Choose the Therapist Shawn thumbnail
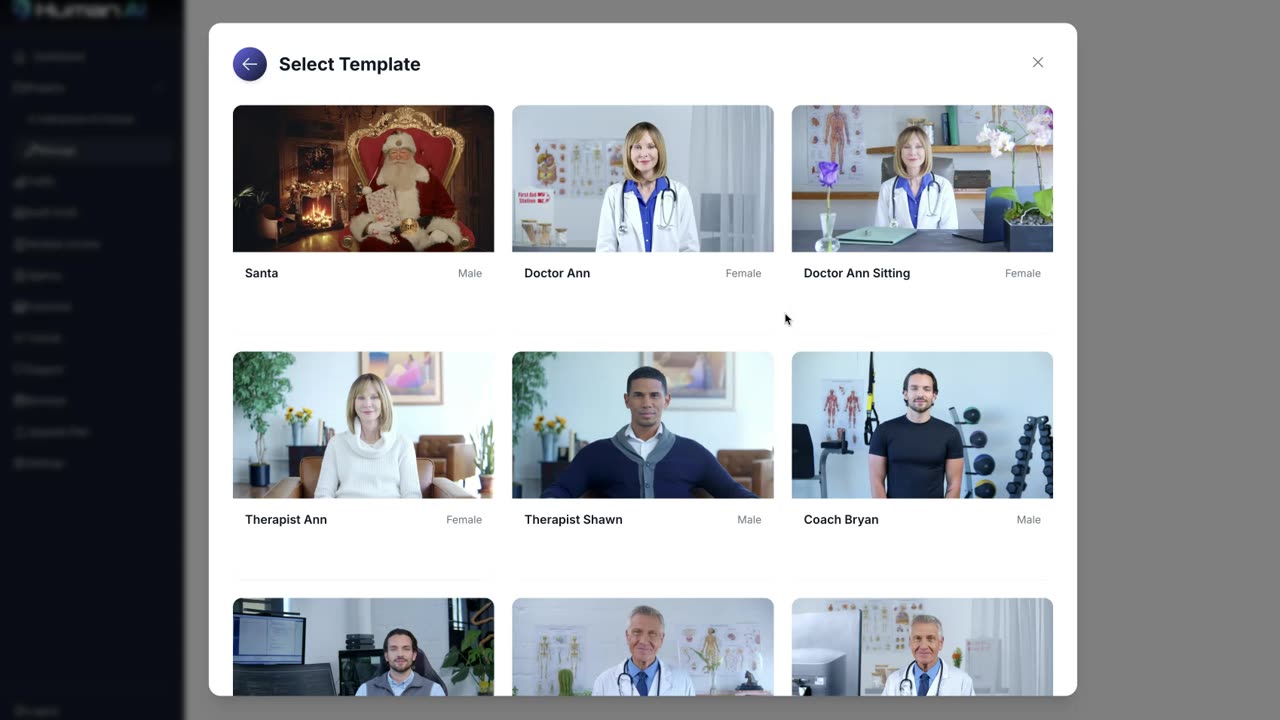 pyautogui.click(x=643, y=425)
